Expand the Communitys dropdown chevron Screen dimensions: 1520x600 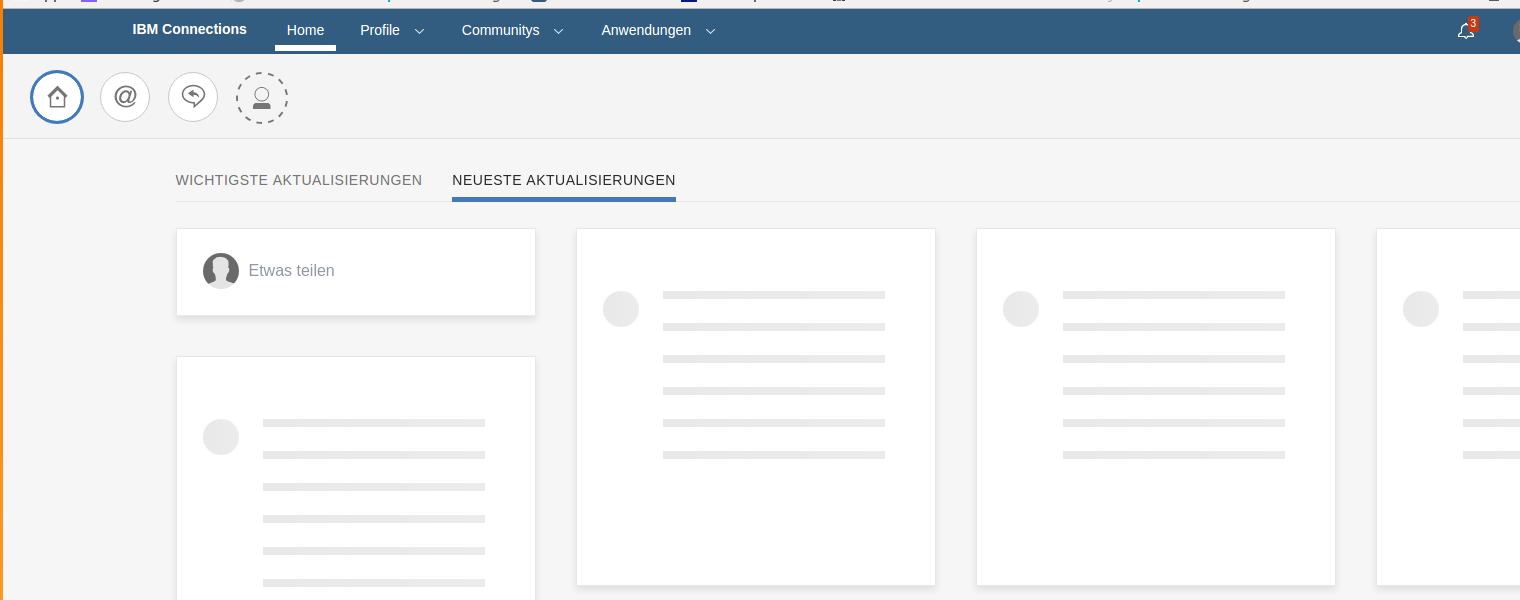559,31
